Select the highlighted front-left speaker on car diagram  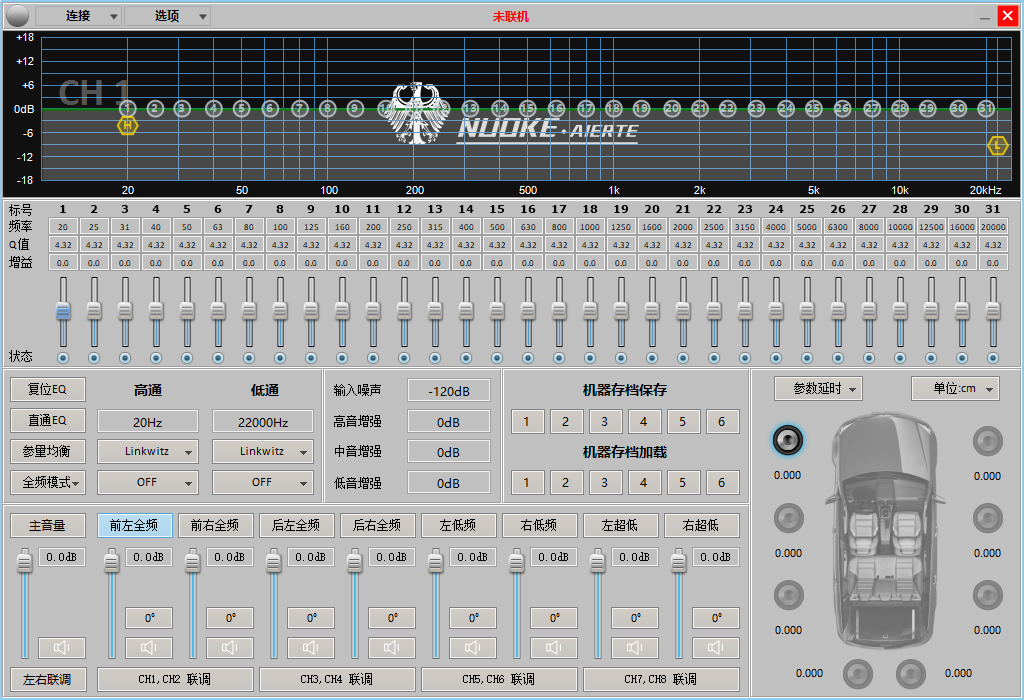[x=788, y=440]
